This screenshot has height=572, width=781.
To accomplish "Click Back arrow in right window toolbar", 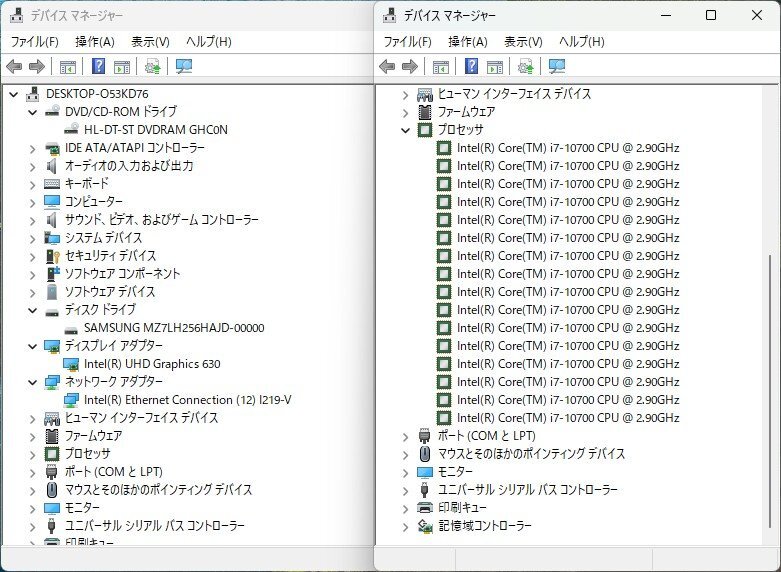I will coord(387,67).
